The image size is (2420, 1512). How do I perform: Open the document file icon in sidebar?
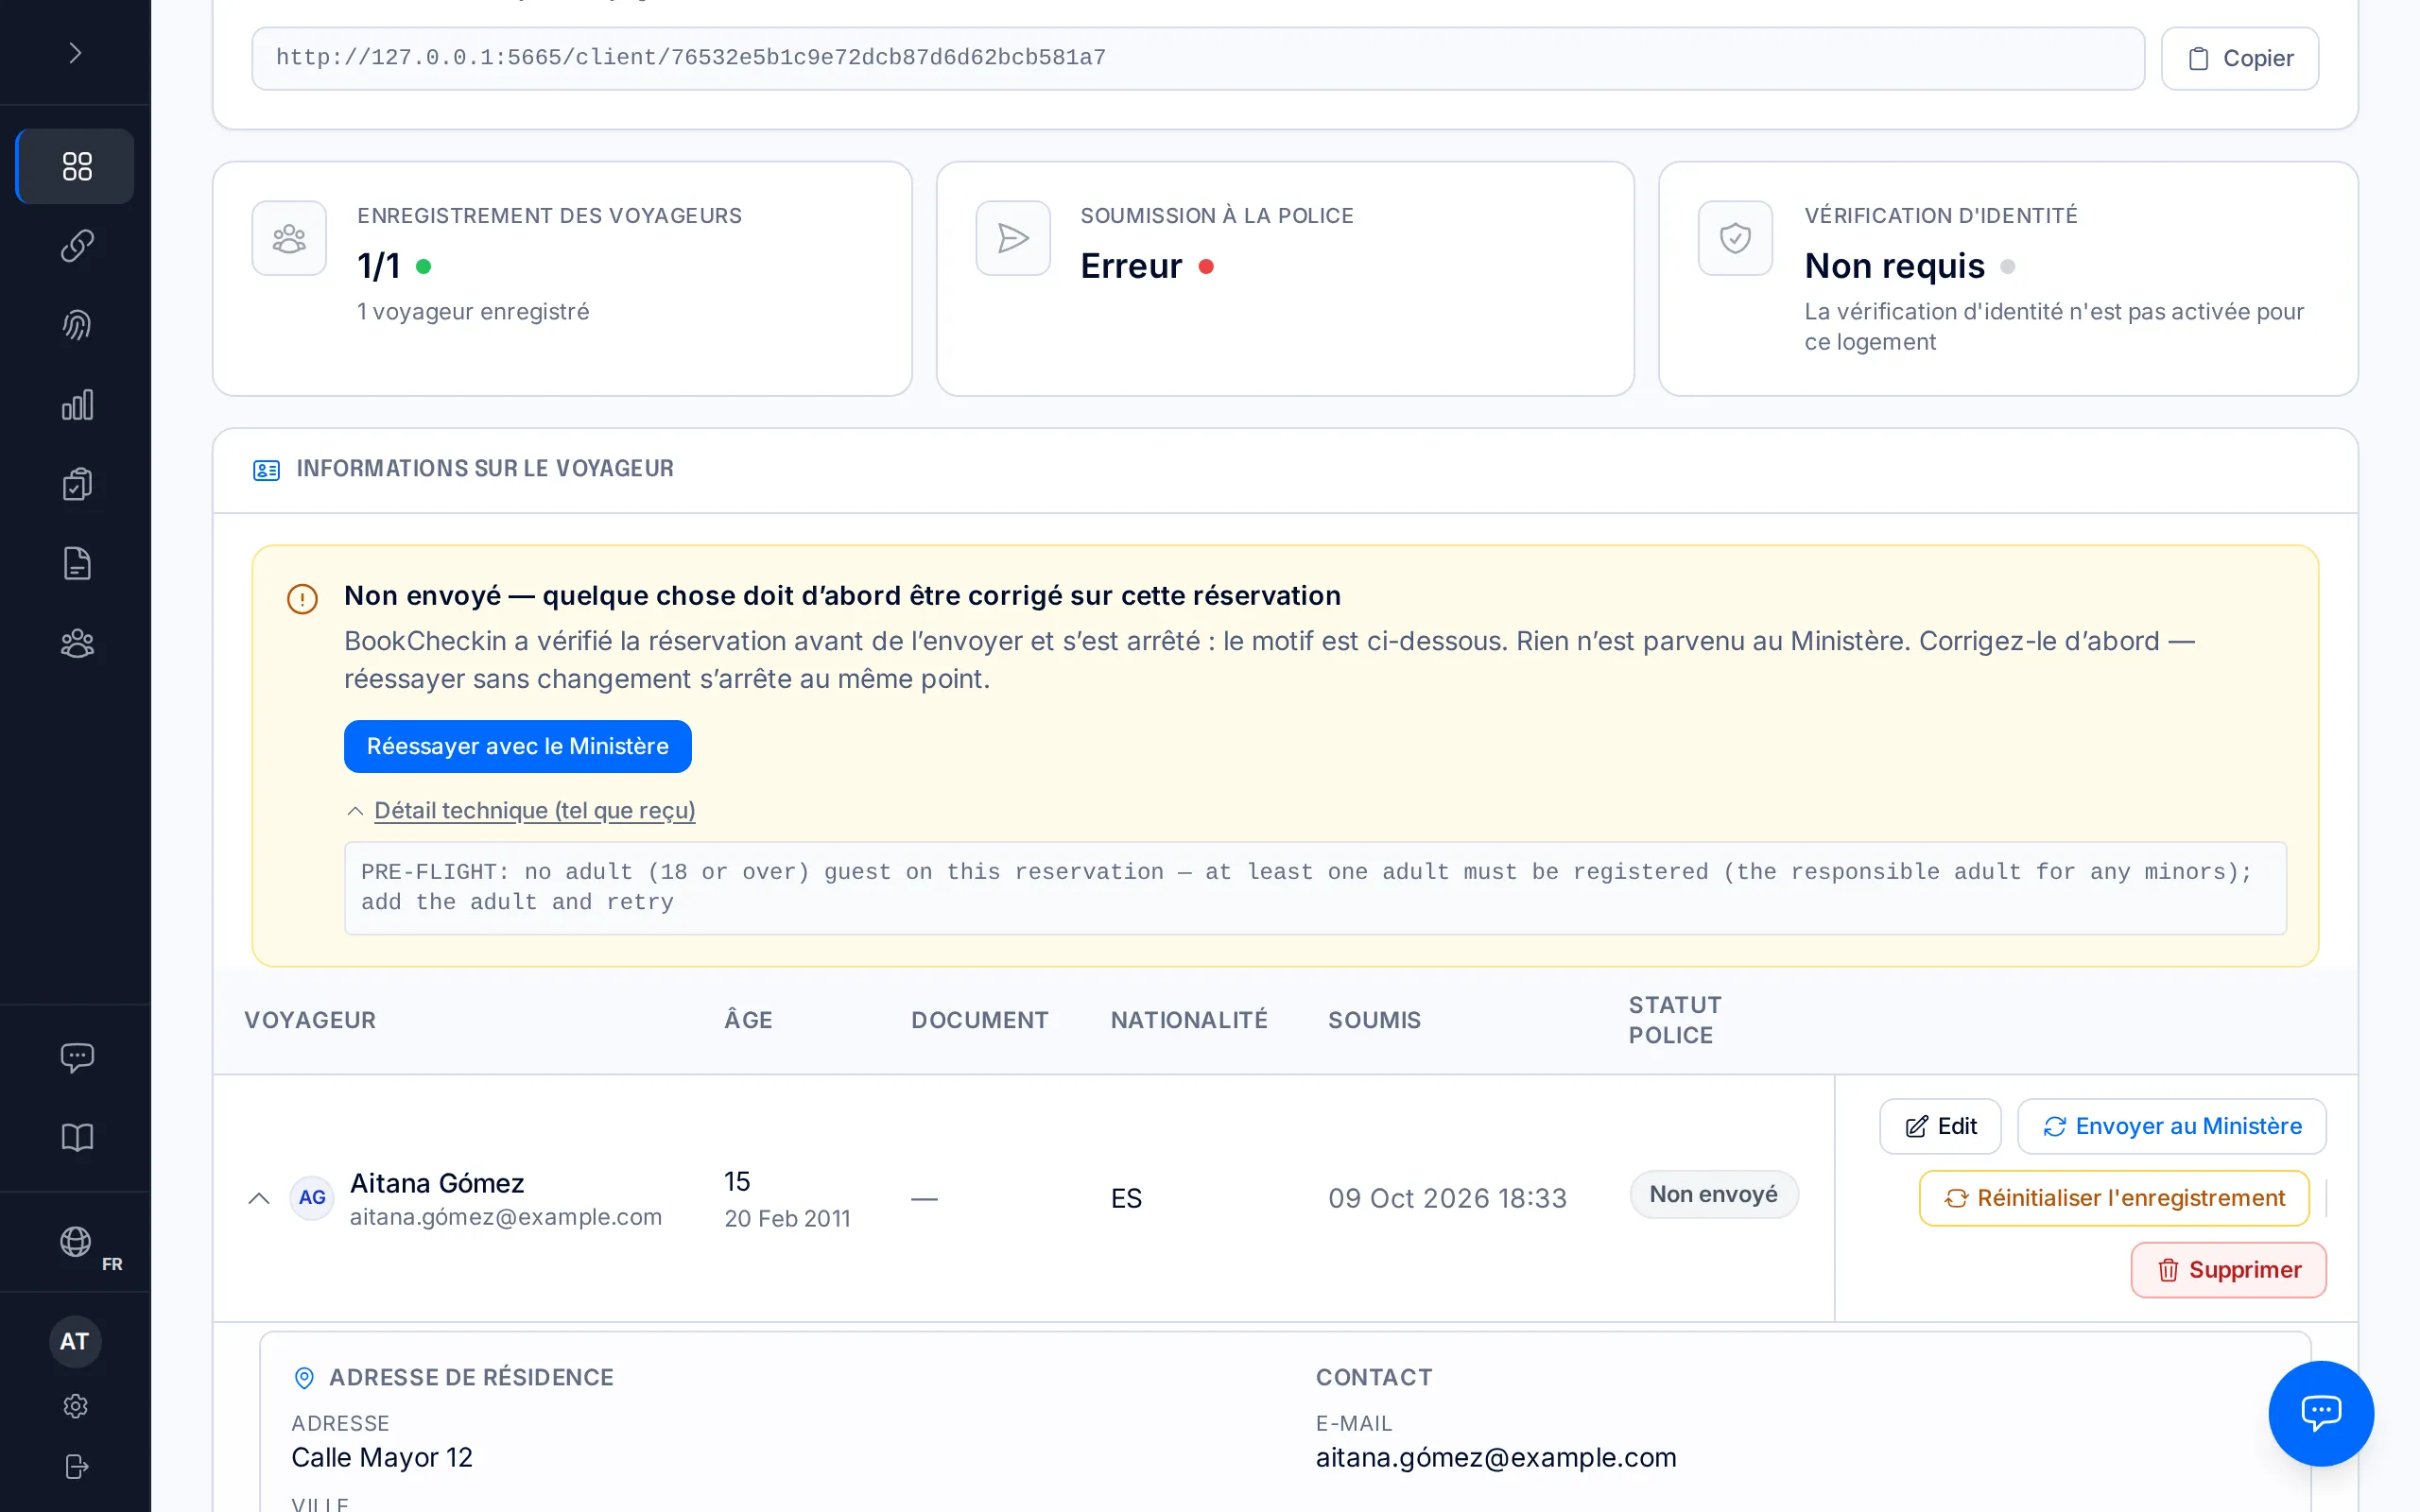(x=76, y=564)
